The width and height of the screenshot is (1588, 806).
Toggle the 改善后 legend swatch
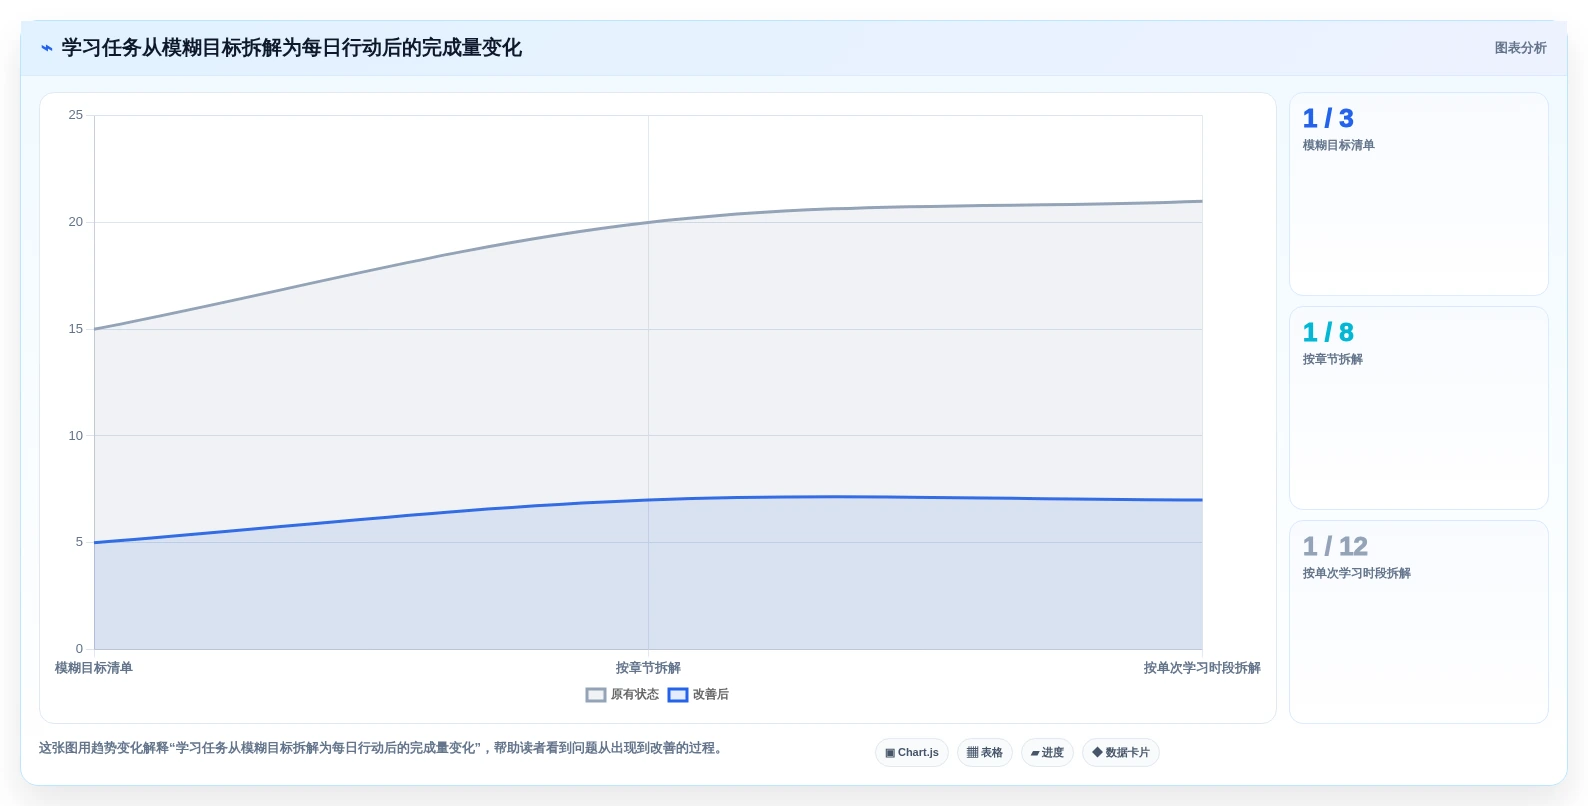678,695
